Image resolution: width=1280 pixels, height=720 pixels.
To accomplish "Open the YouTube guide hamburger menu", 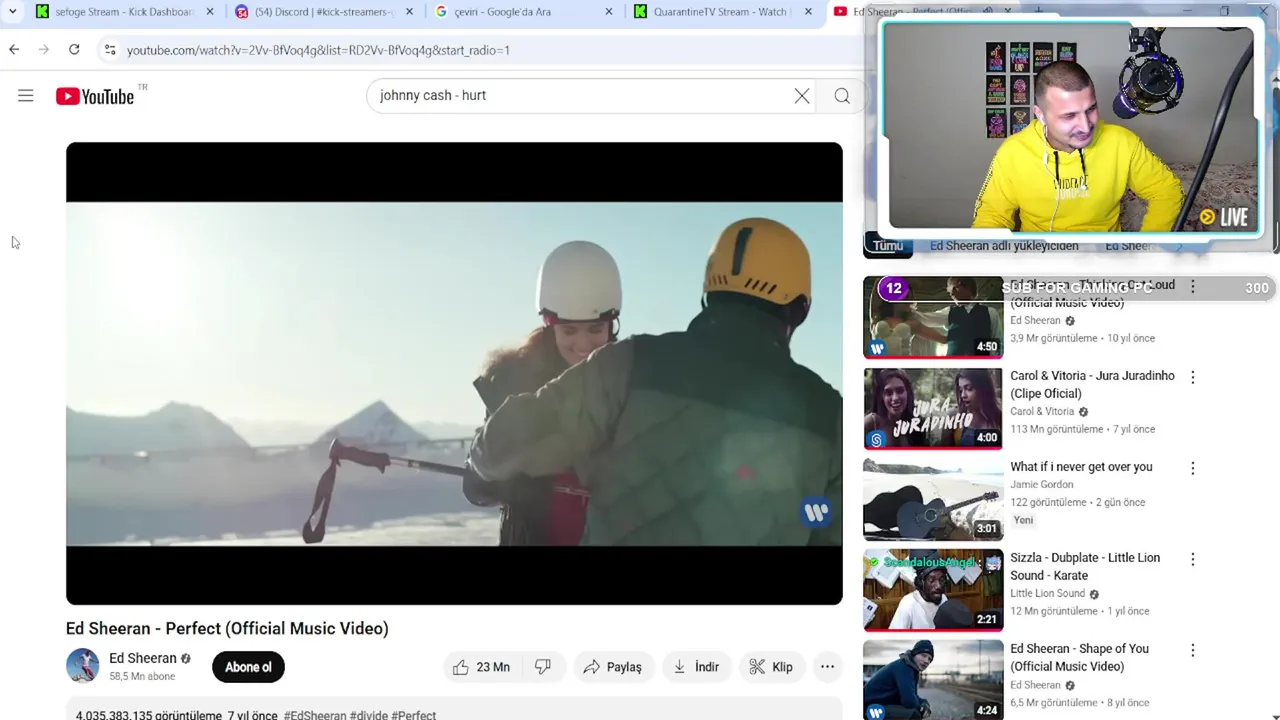I will pyautogui.click(x=26, y=96).
